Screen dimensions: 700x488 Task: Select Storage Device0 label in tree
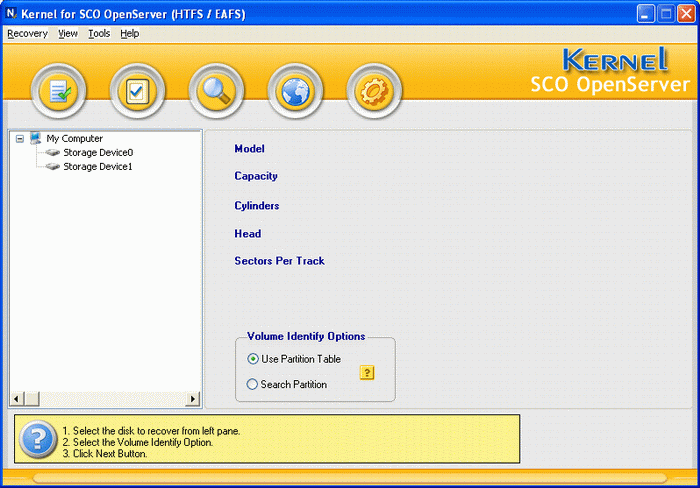tap(98, 153)
